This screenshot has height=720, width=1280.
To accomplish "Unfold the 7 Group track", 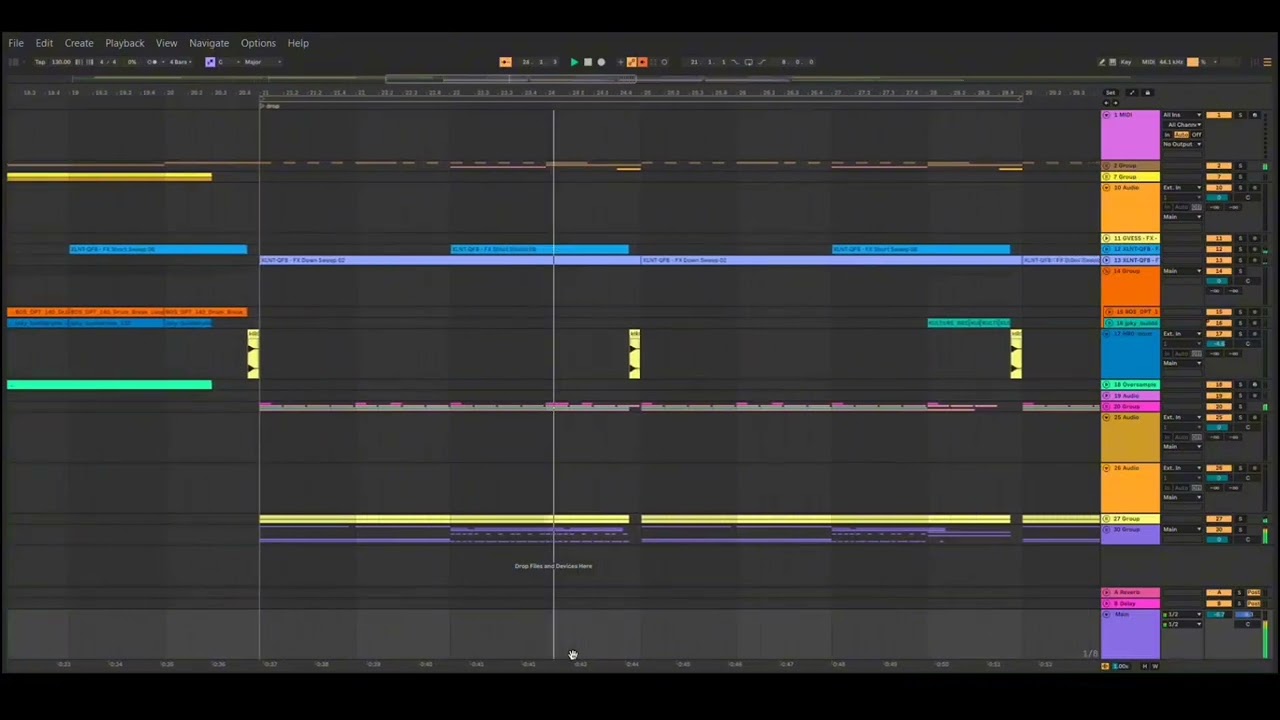I will [x=1106, y=177].
